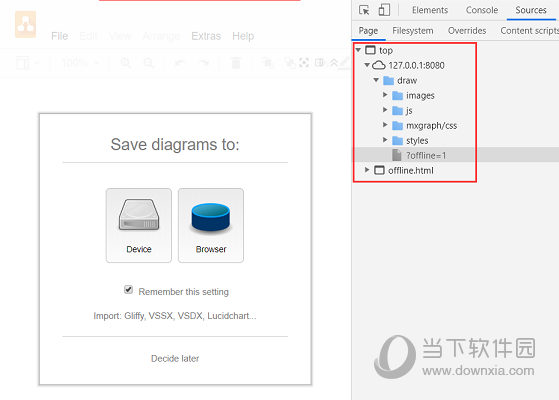Open the View menu
Image resolution: width=559 pixels, height=400 pixels.
120,36
